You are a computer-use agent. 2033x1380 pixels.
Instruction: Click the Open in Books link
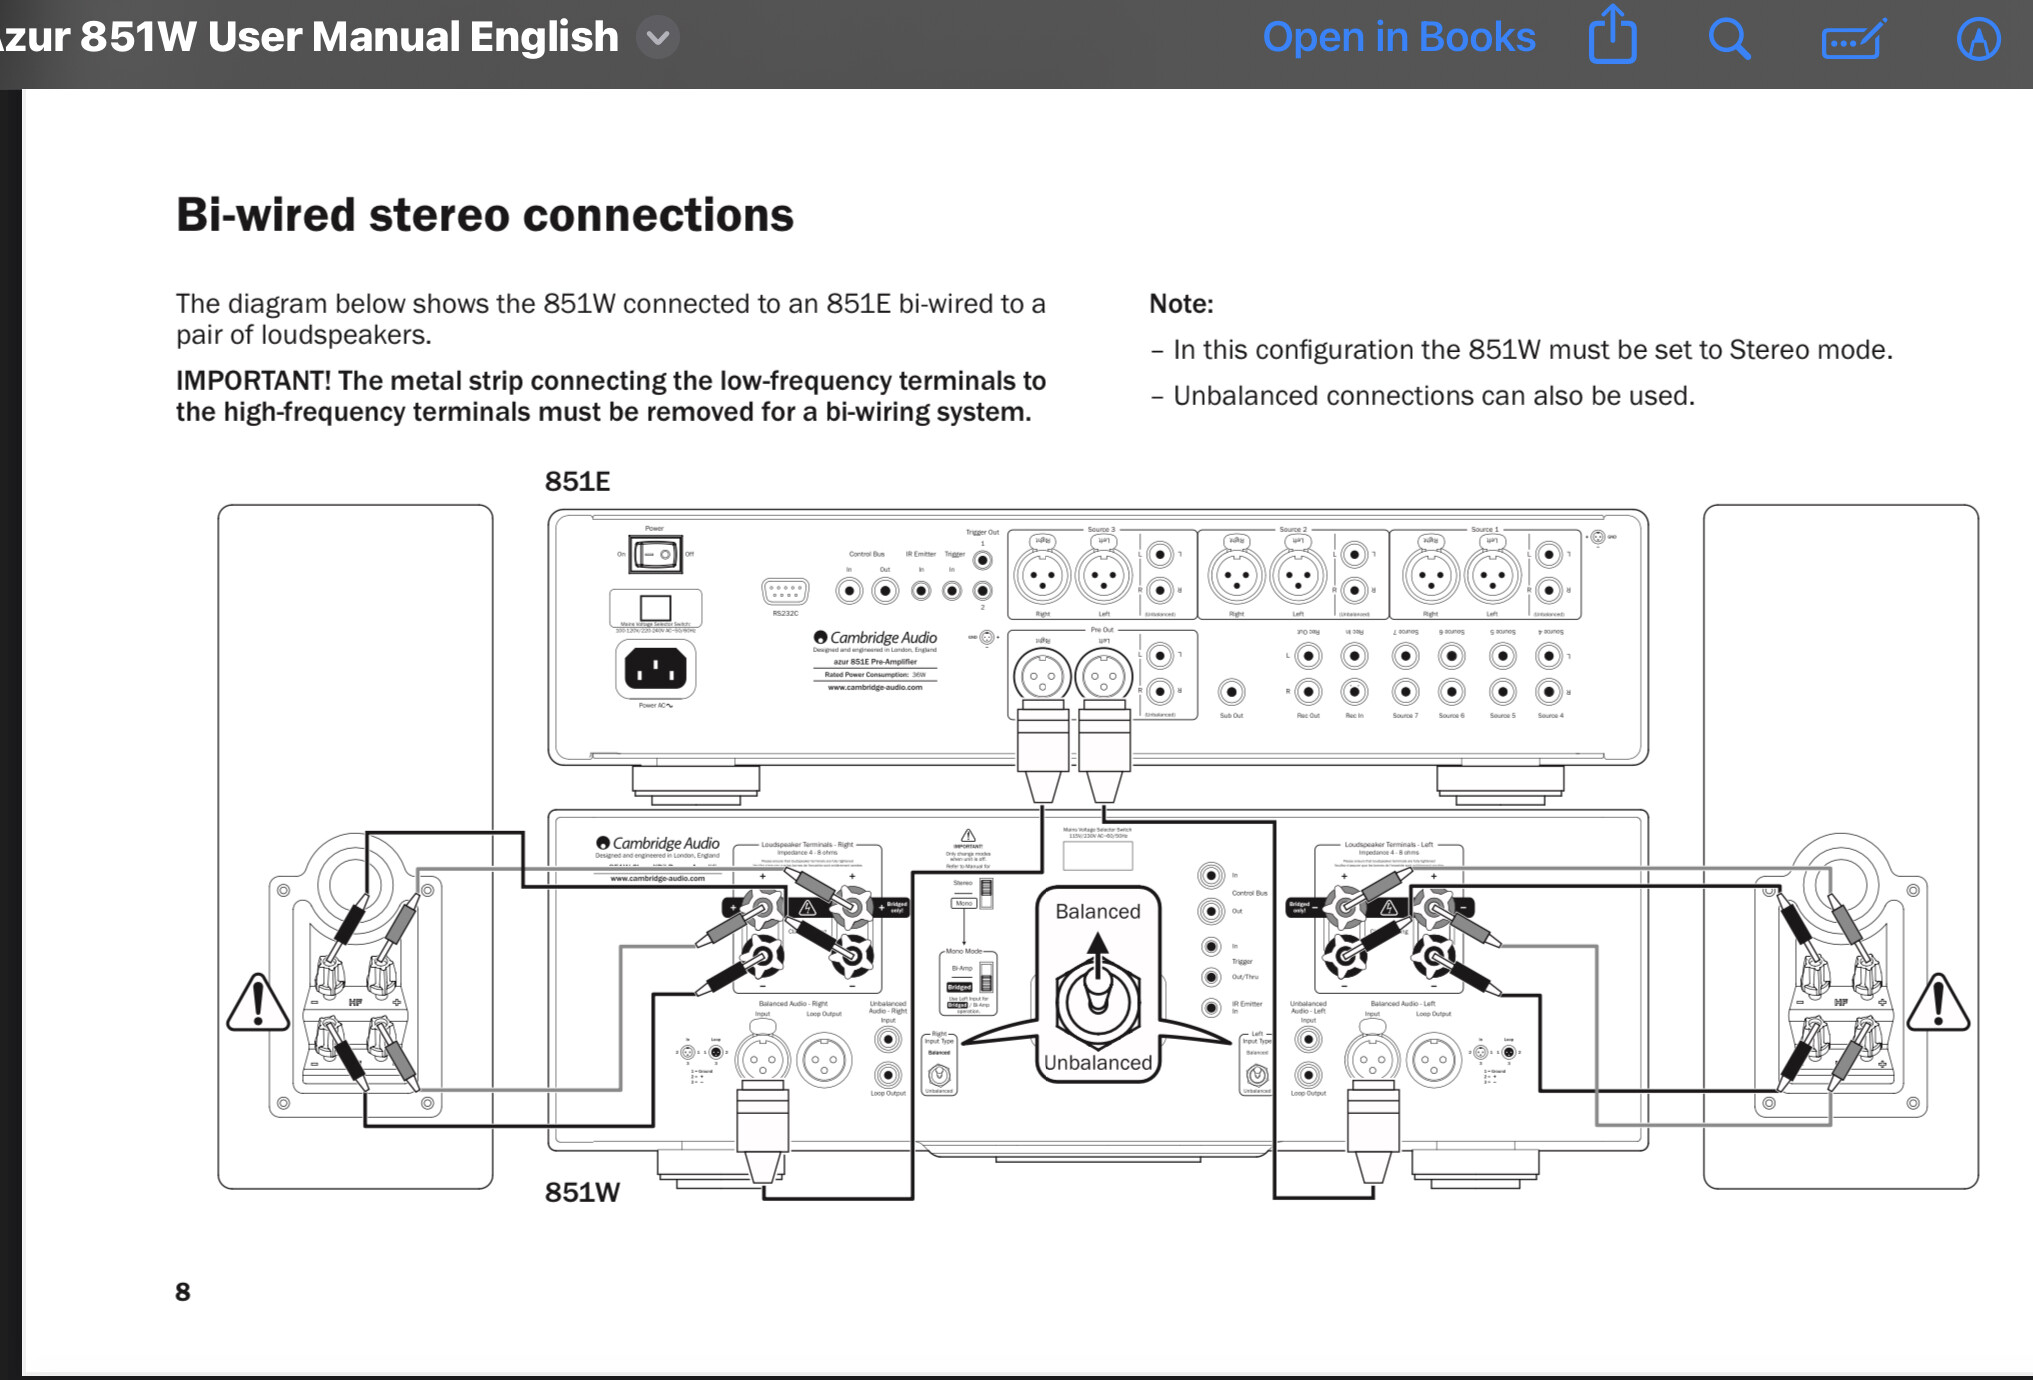[x=1398, y=38]
